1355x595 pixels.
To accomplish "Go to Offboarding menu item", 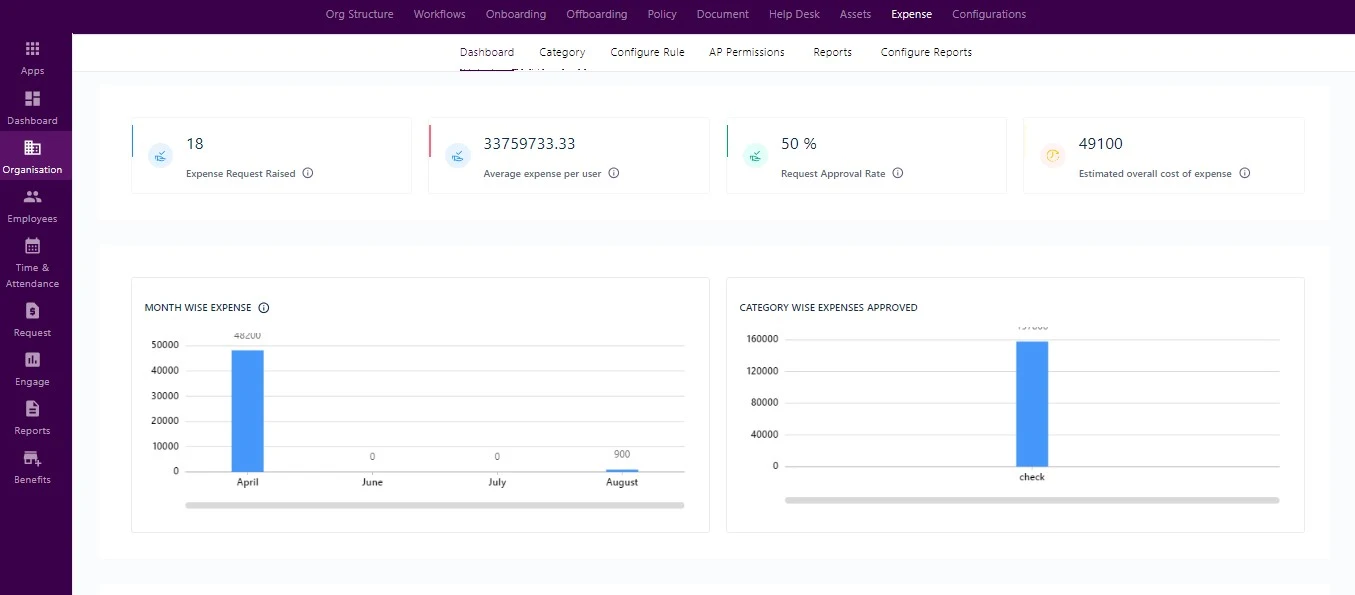I will pos(597,14).
